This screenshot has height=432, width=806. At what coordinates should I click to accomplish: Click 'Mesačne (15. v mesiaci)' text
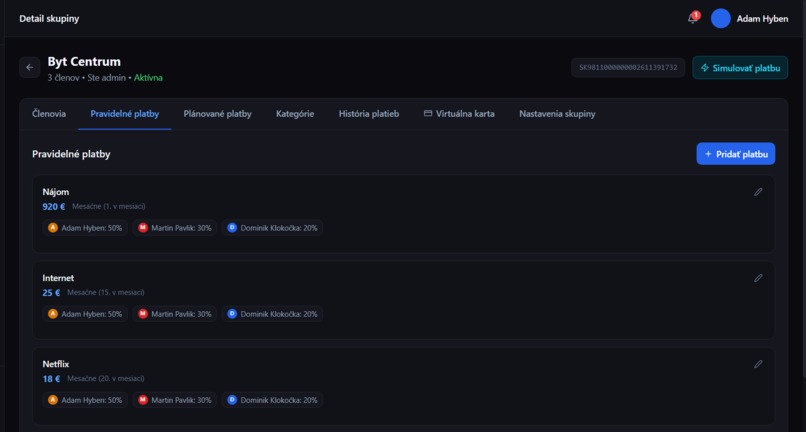(x=105, y=293)
